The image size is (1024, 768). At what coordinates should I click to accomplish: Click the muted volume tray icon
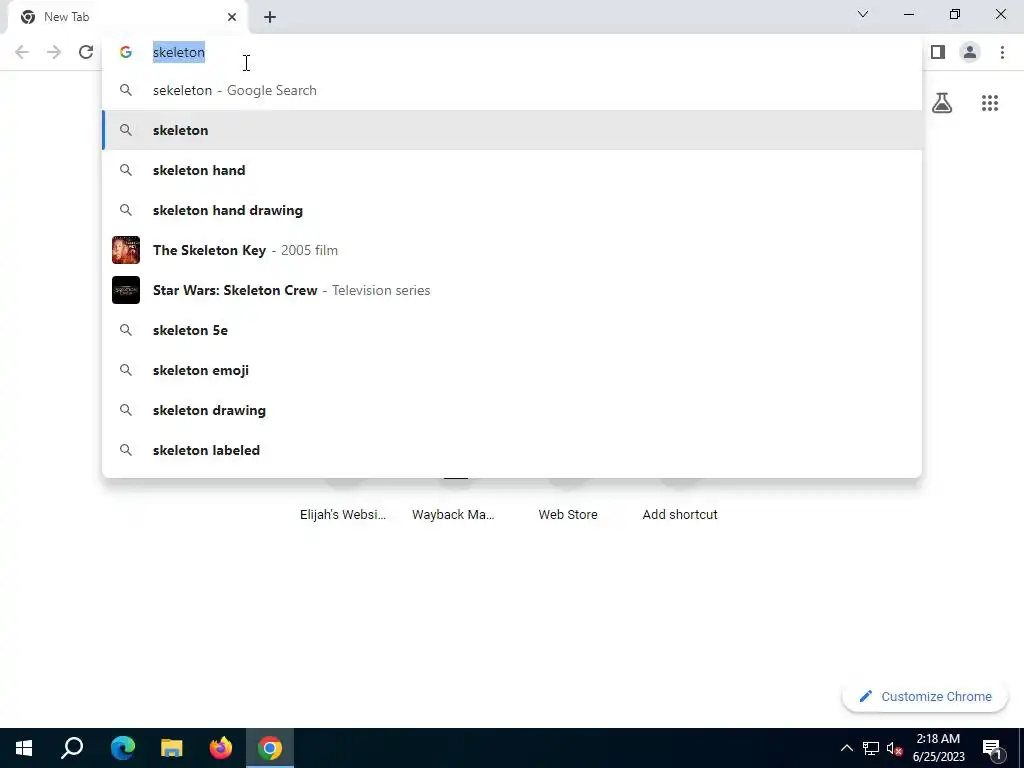pyautogui.click(x=895, y=748)
